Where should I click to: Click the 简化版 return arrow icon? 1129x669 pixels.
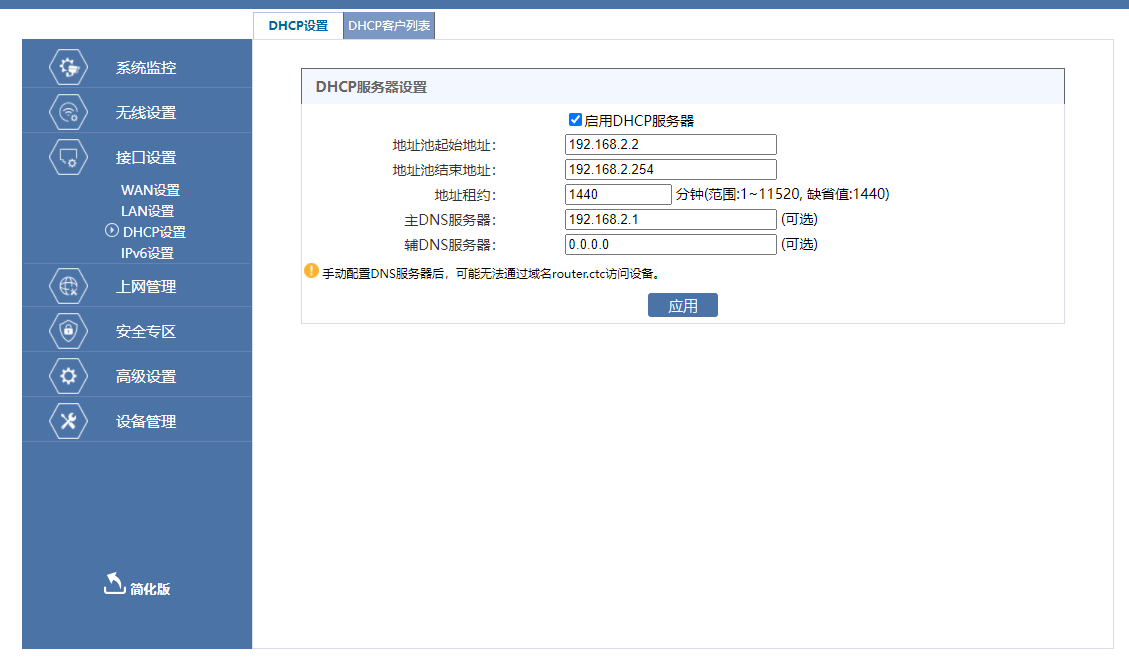click(x=115, y=583)
